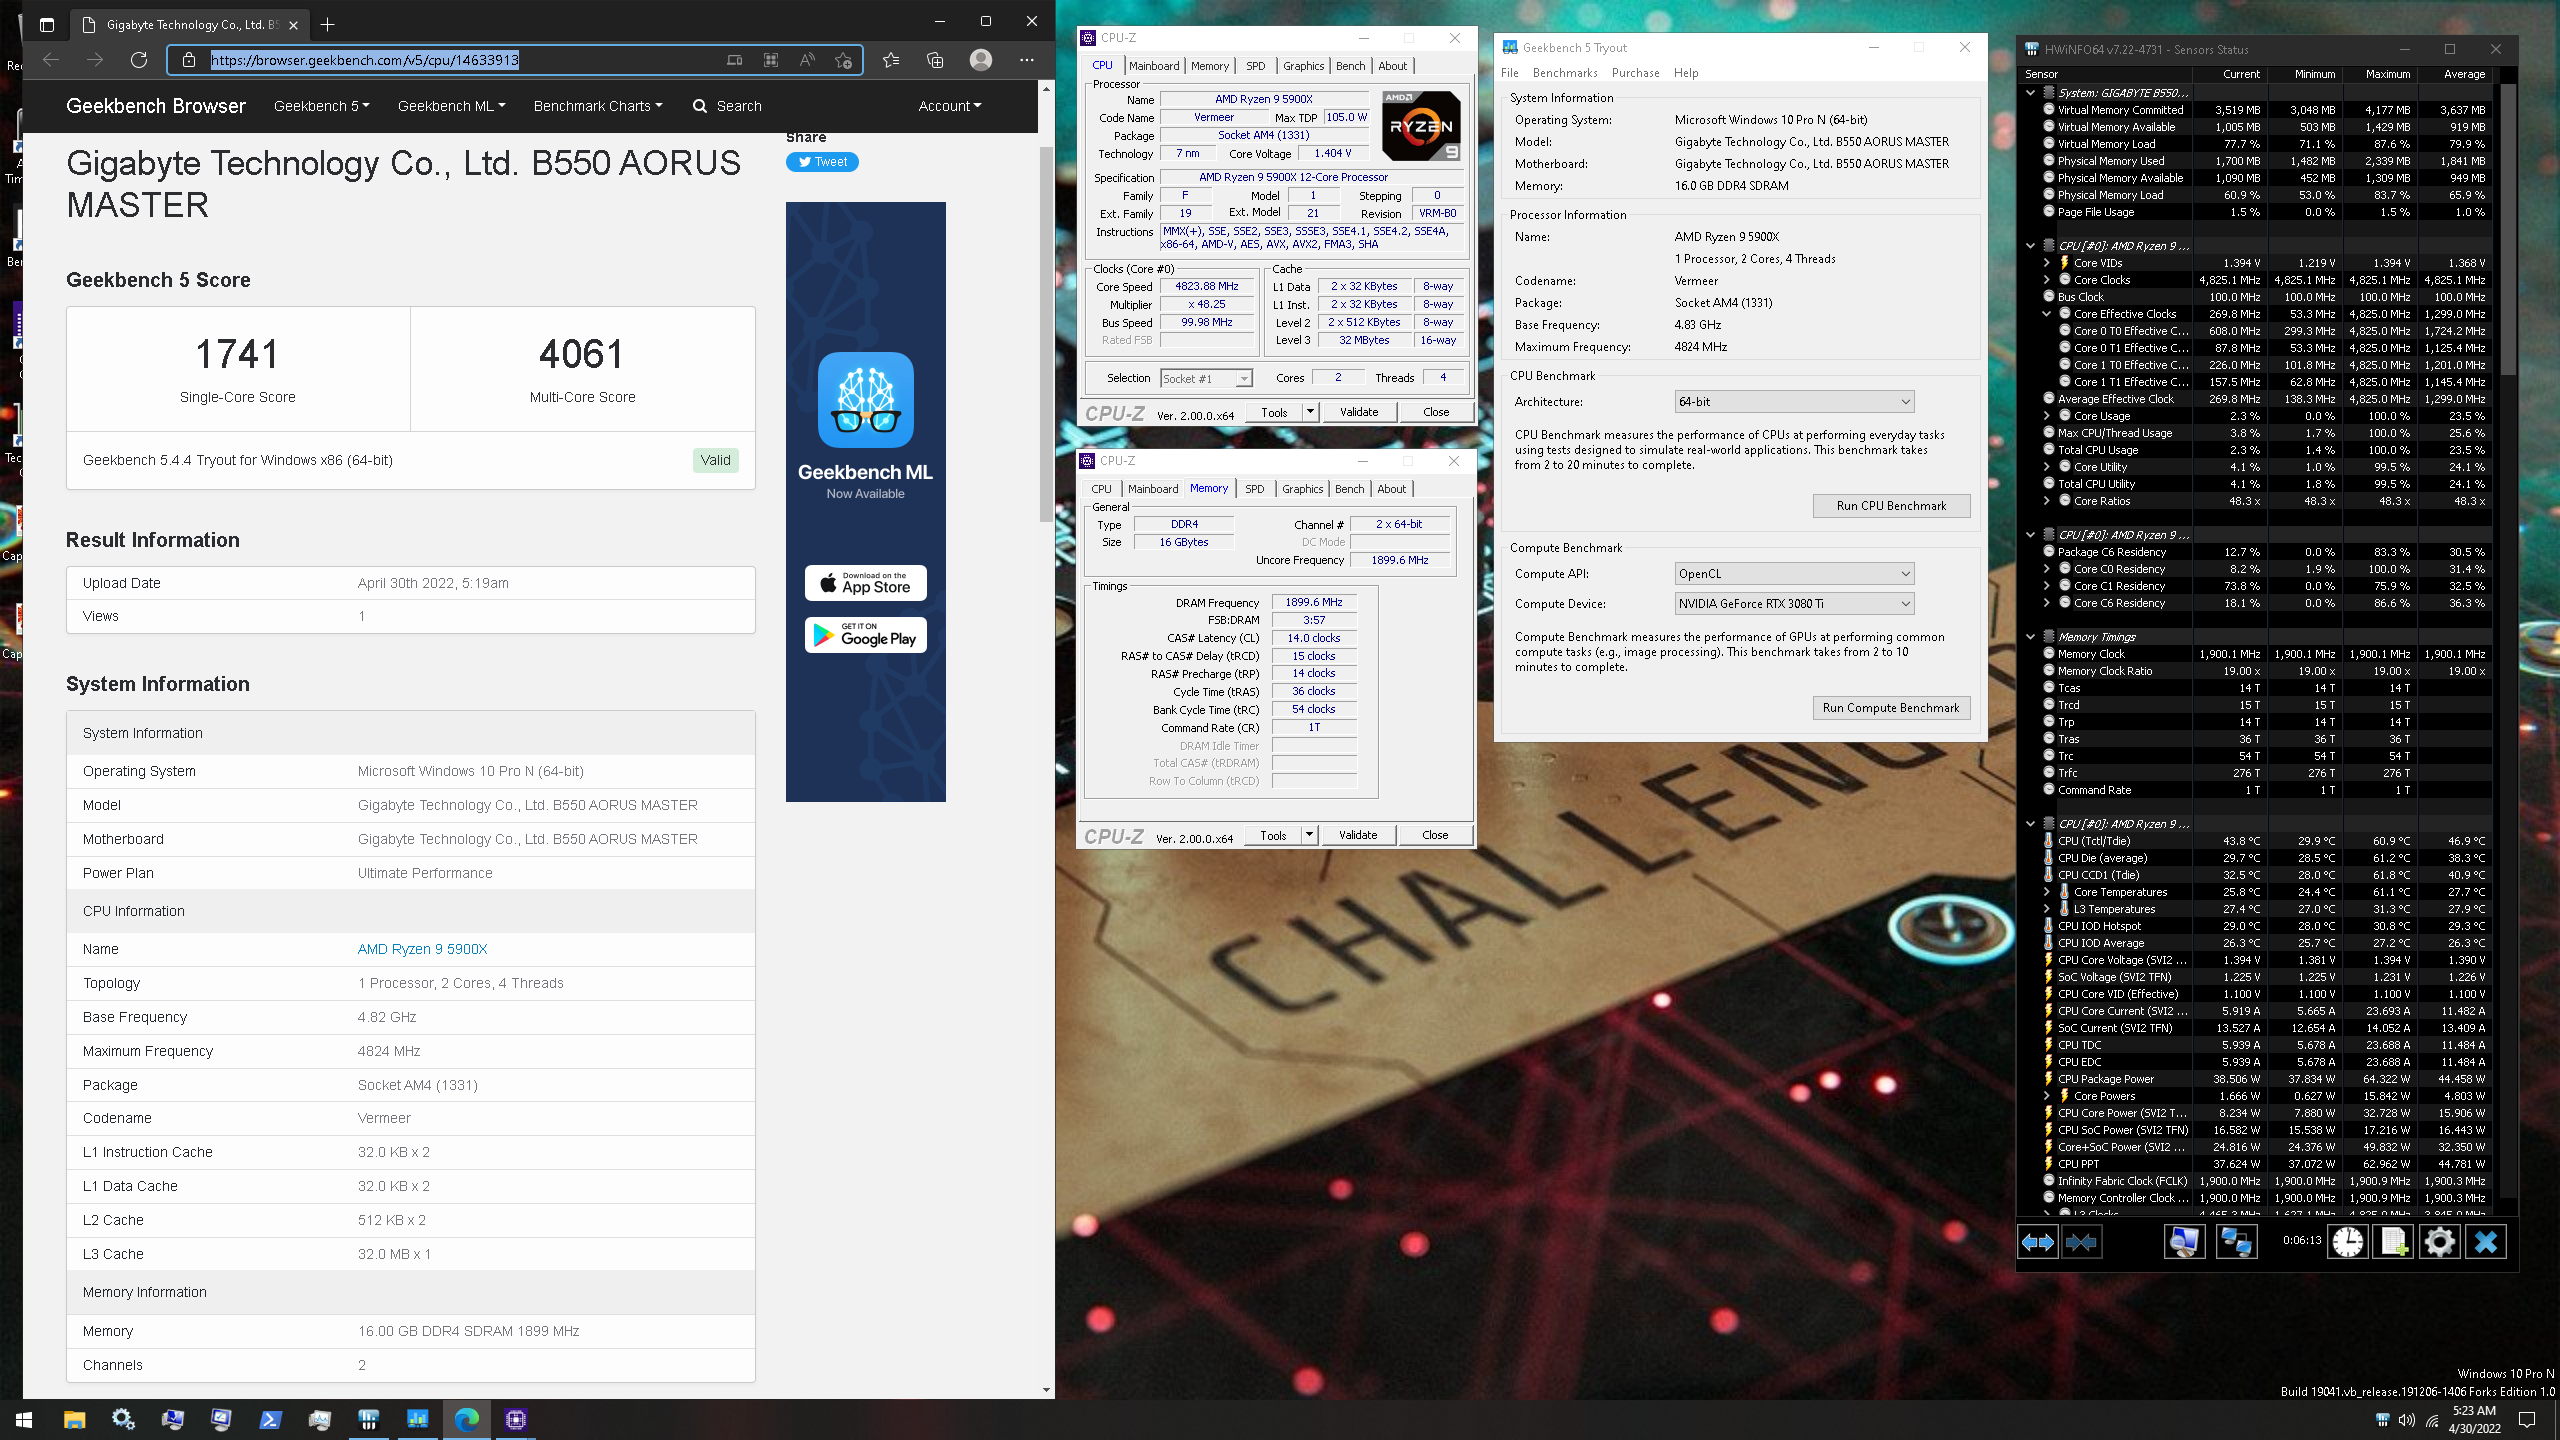This screenshot has height=1440, width=2560.
Task: Click Validate in upper CPU-Z window
Action: [x=1358, y=412]
